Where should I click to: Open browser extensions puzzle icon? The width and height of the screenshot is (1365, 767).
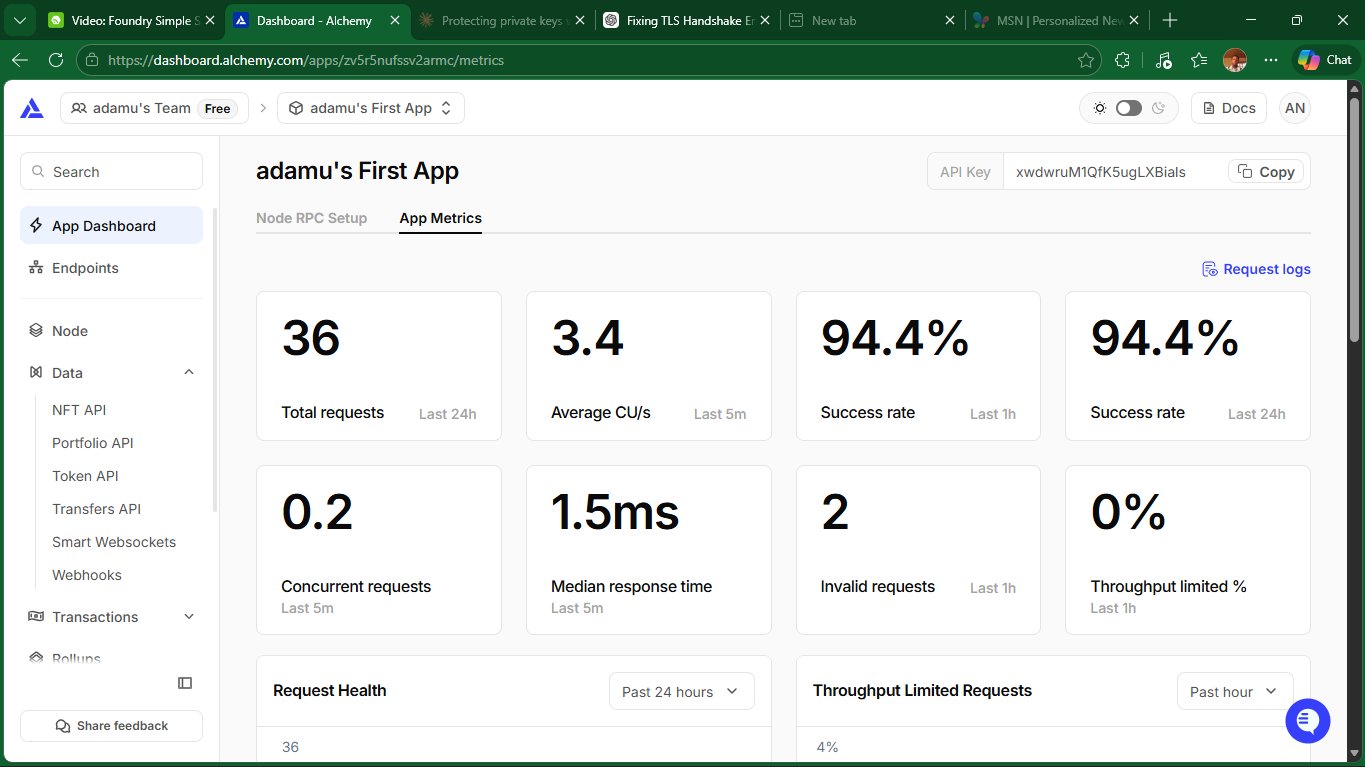(1122, 60)
